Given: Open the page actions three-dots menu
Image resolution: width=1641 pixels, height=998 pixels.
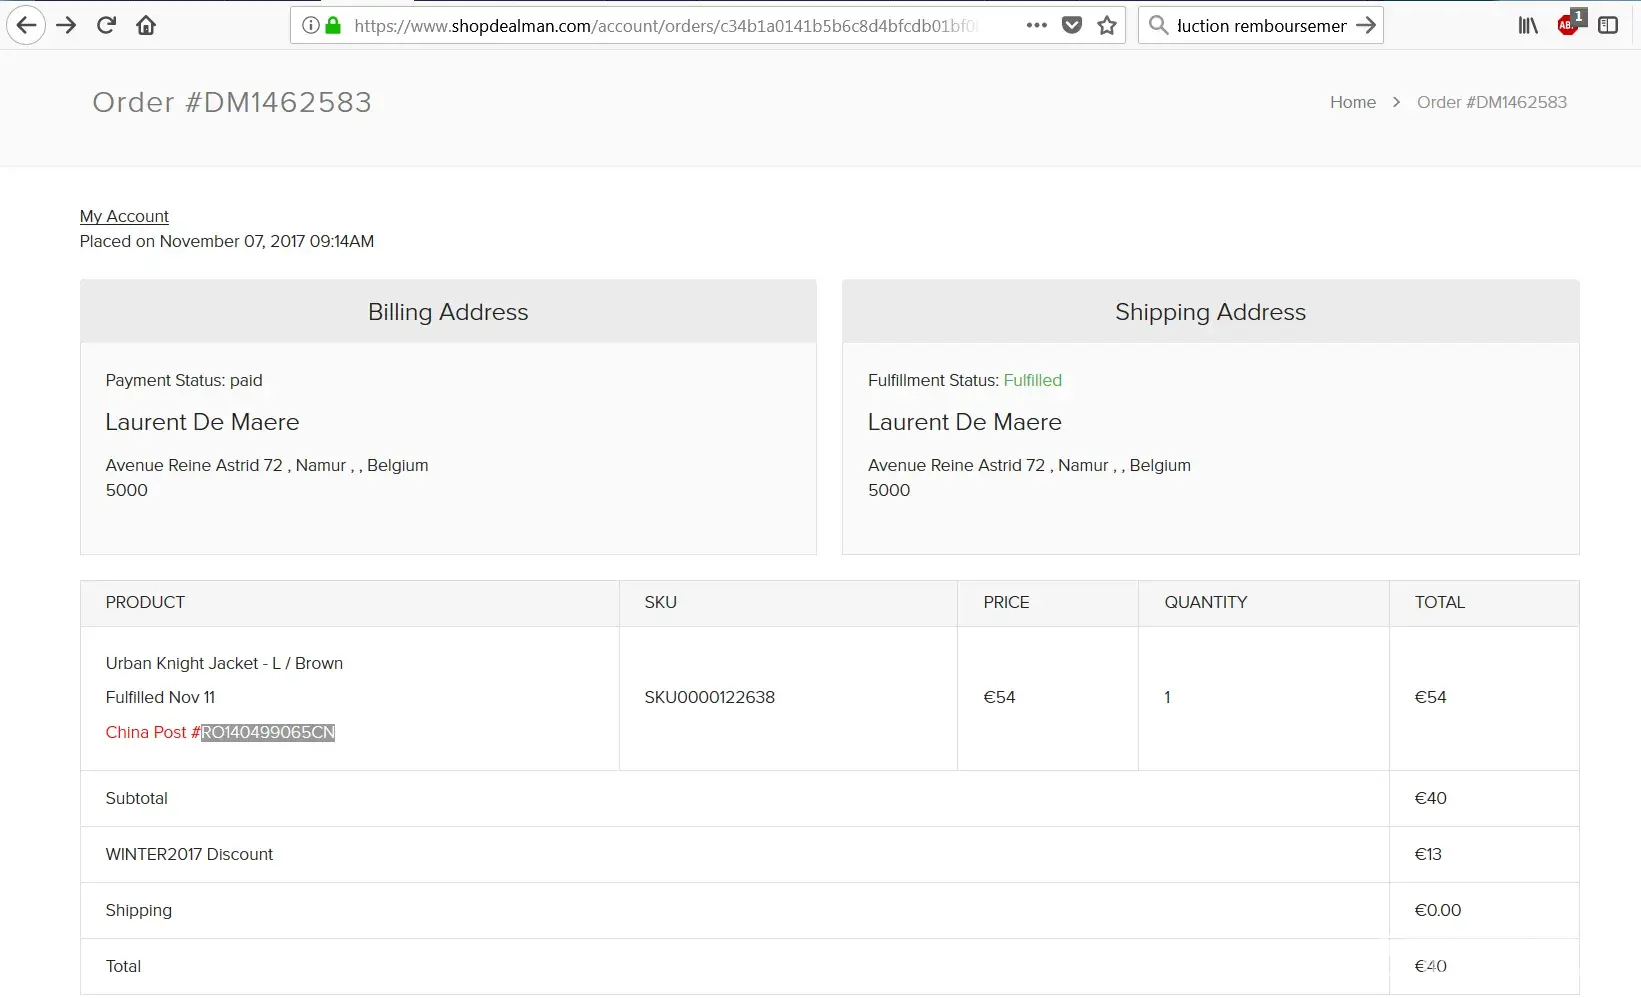Looking at the screenshot, I should coord(1037,25).
